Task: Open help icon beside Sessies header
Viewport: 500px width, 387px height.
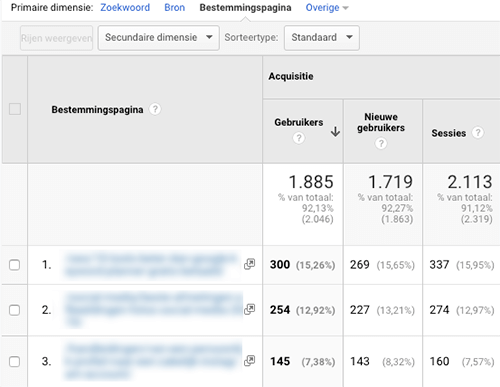Action: [478, 132]
